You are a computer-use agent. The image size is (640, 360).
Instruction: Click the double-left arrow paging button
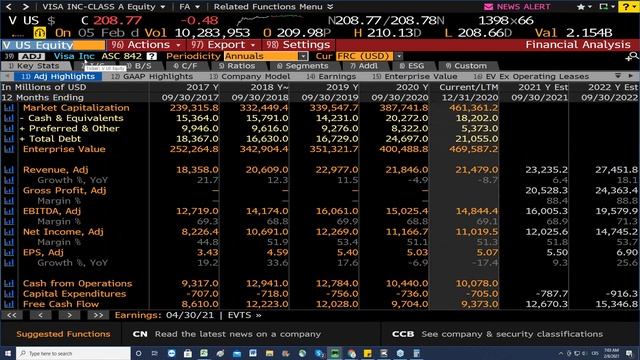click(11, 315)
